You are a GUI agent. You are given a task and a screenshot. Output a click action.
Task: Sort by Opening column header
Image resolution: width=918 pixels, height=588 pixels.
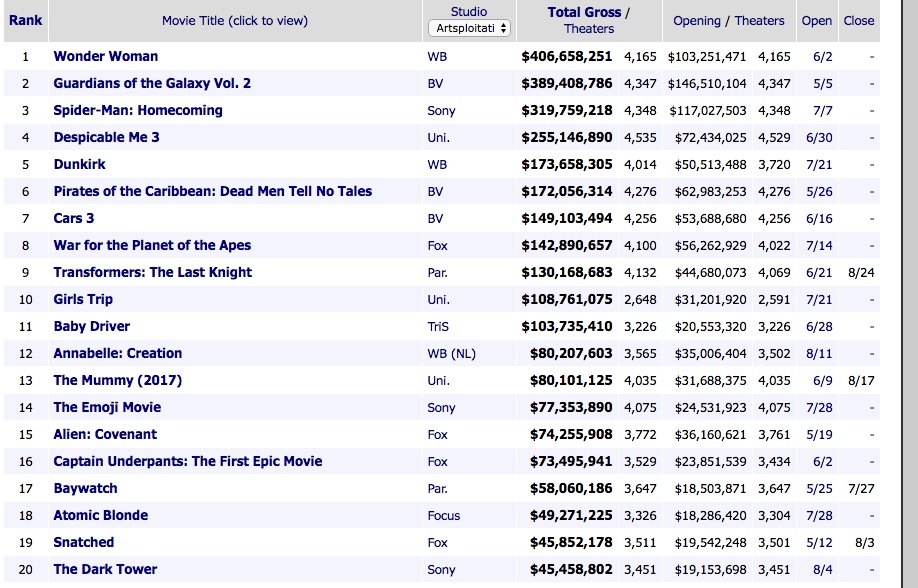(697, 20)
